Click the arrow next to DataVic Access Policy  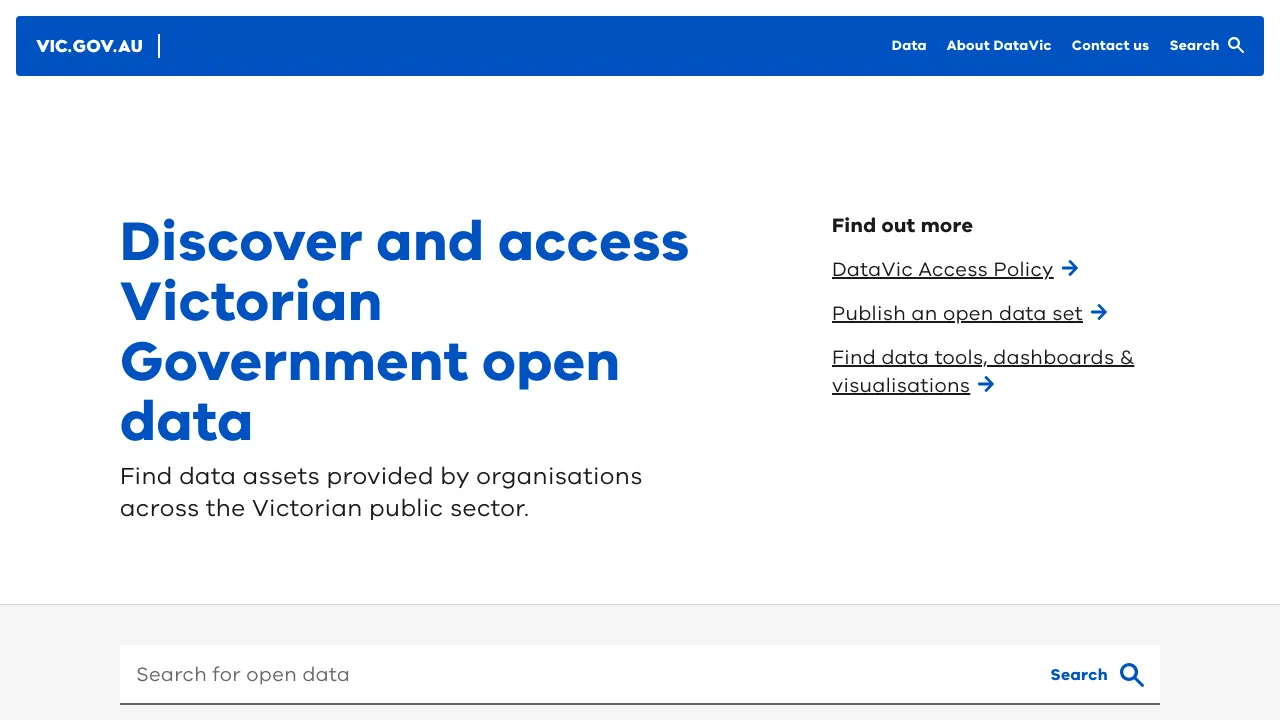[x=1070, y=268]
